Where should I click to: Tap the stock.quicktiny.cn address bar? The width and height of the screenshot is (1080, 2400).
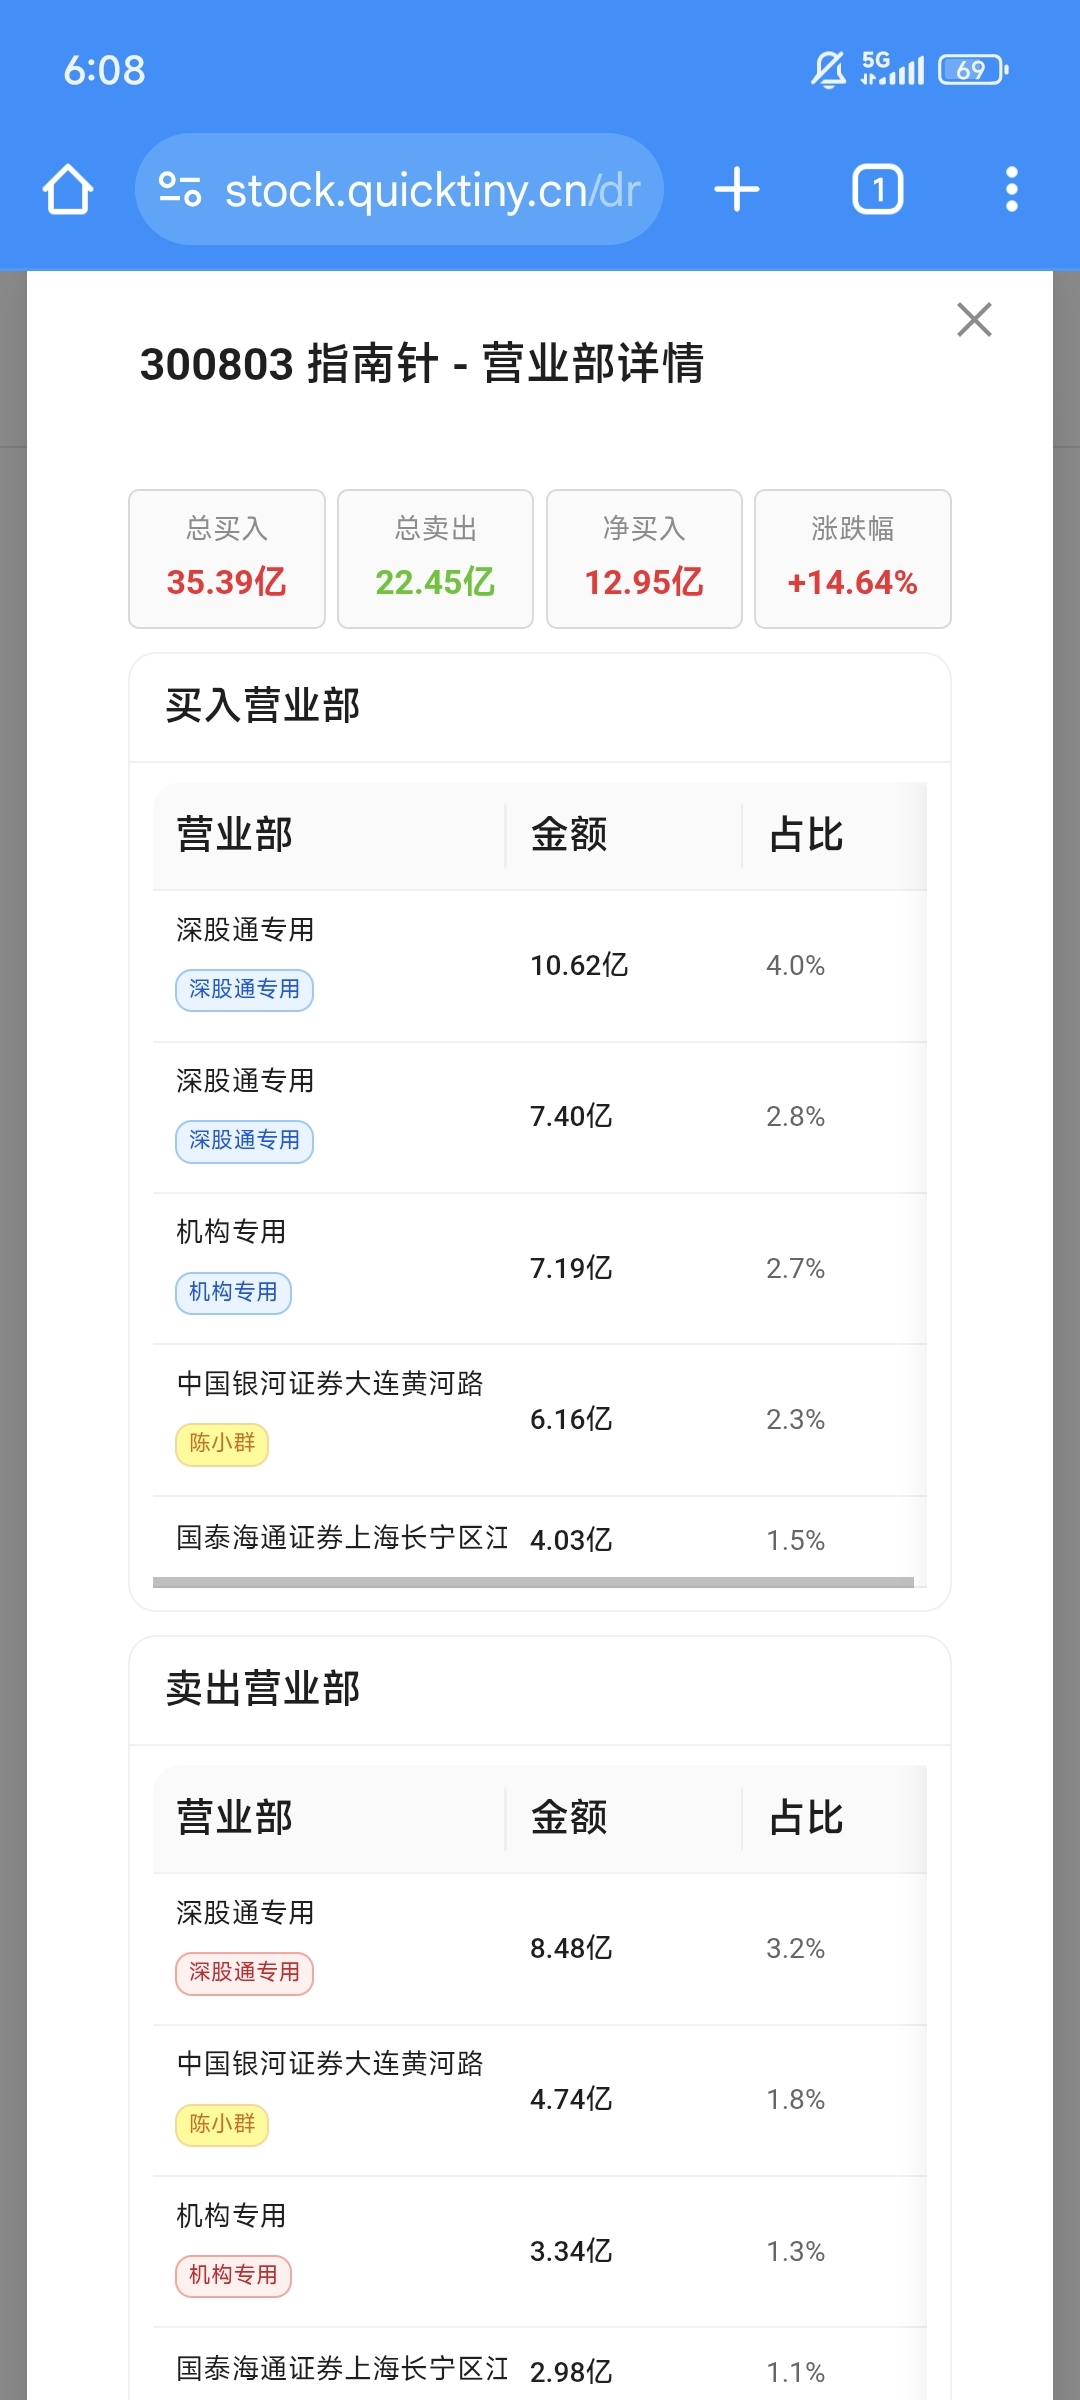click(x=399, y=190)
